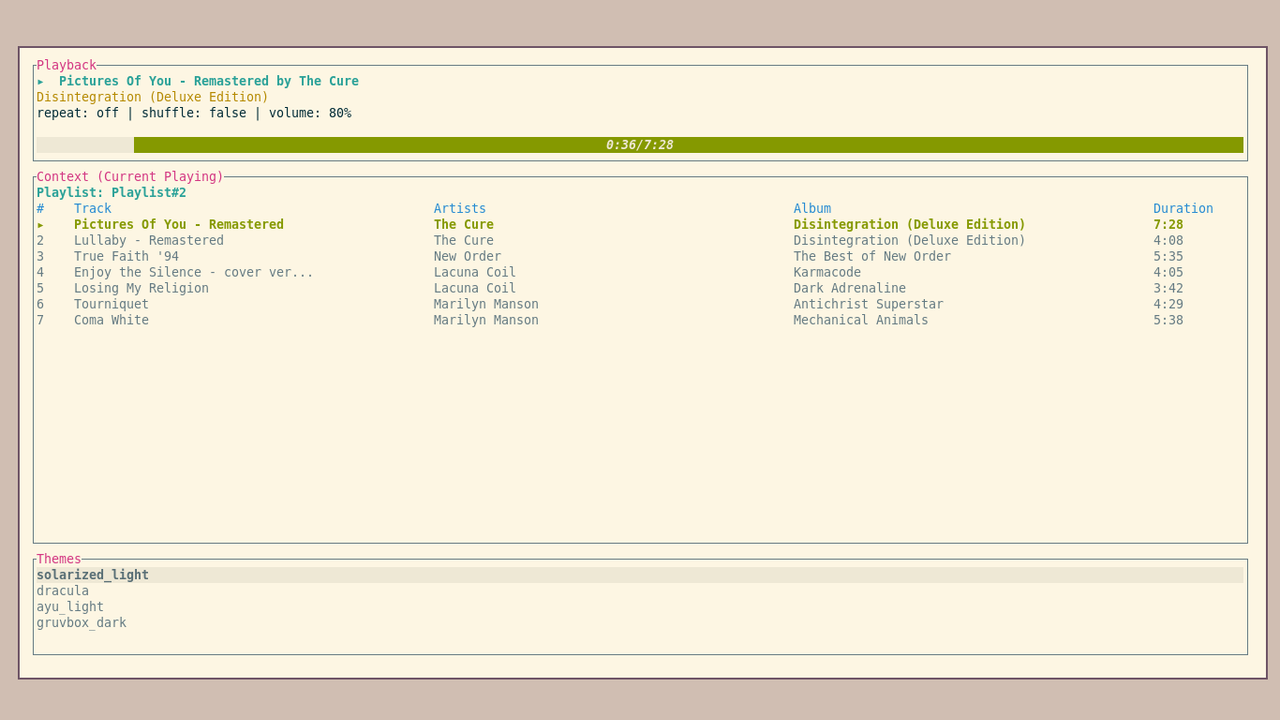The width and height of the screenshot is (1280, 720).
Task: Click album Antichrist Superstar
Action: click(x=869, y=305)
